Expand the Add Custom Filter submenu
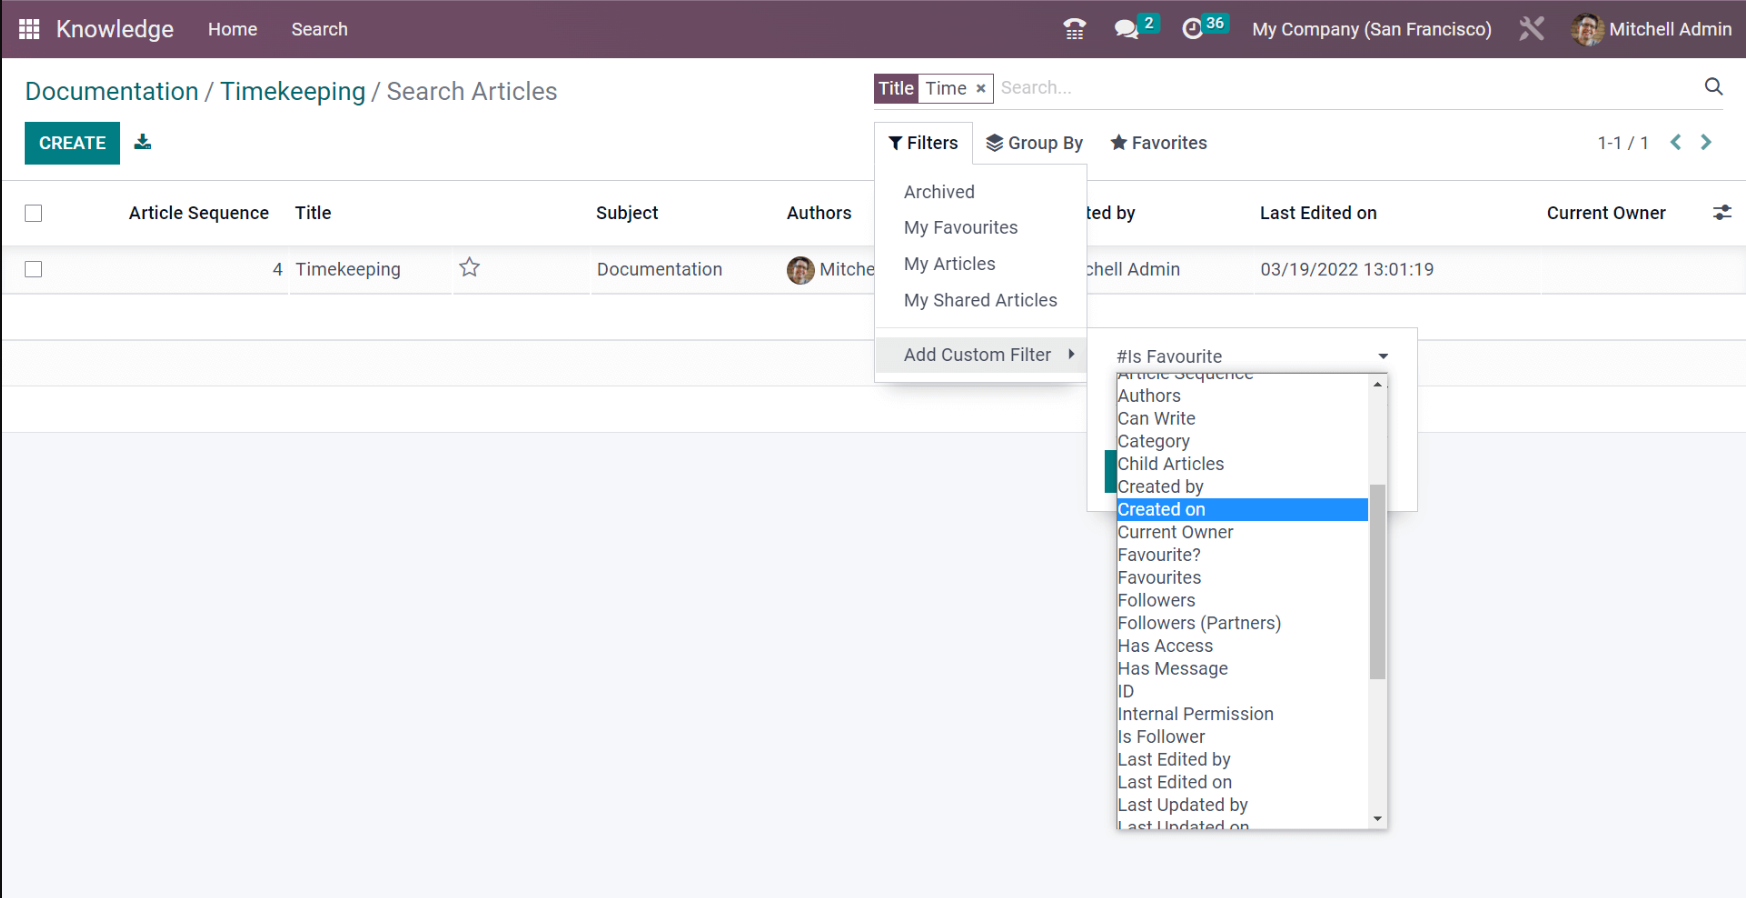 980,355
